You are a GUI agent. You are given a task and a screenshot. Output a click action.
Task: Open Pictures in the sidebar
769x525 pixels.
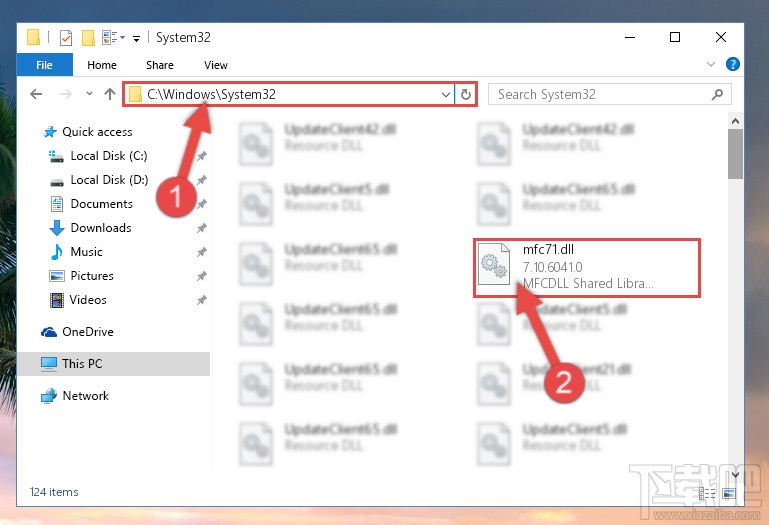click(92, 276)
